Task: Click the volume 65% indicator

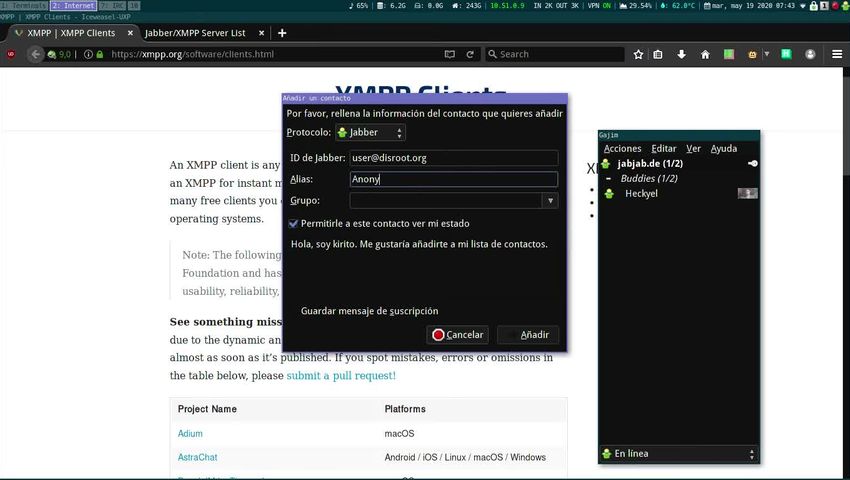Action: click(x=358, y=5)
